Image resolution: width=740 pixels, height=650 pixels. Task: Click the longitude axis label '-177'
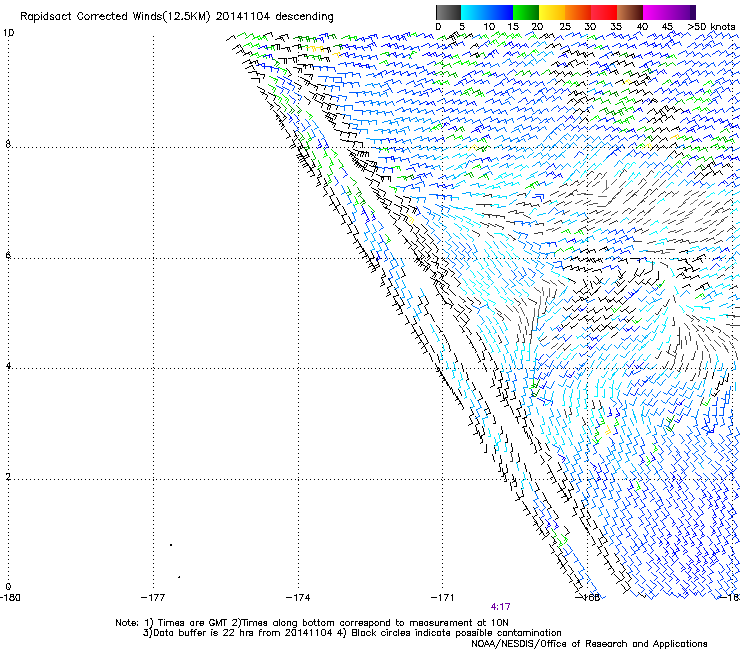[x=153, y=598]
